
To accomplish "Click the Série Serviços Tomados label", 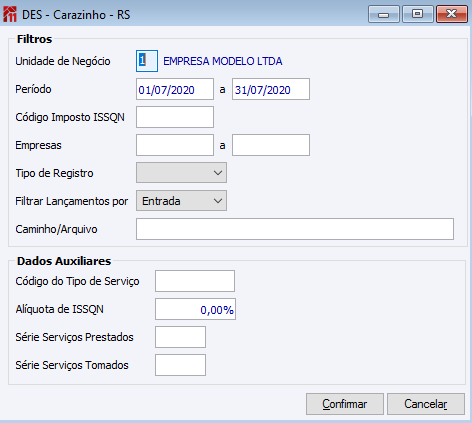I will [72, 365].
